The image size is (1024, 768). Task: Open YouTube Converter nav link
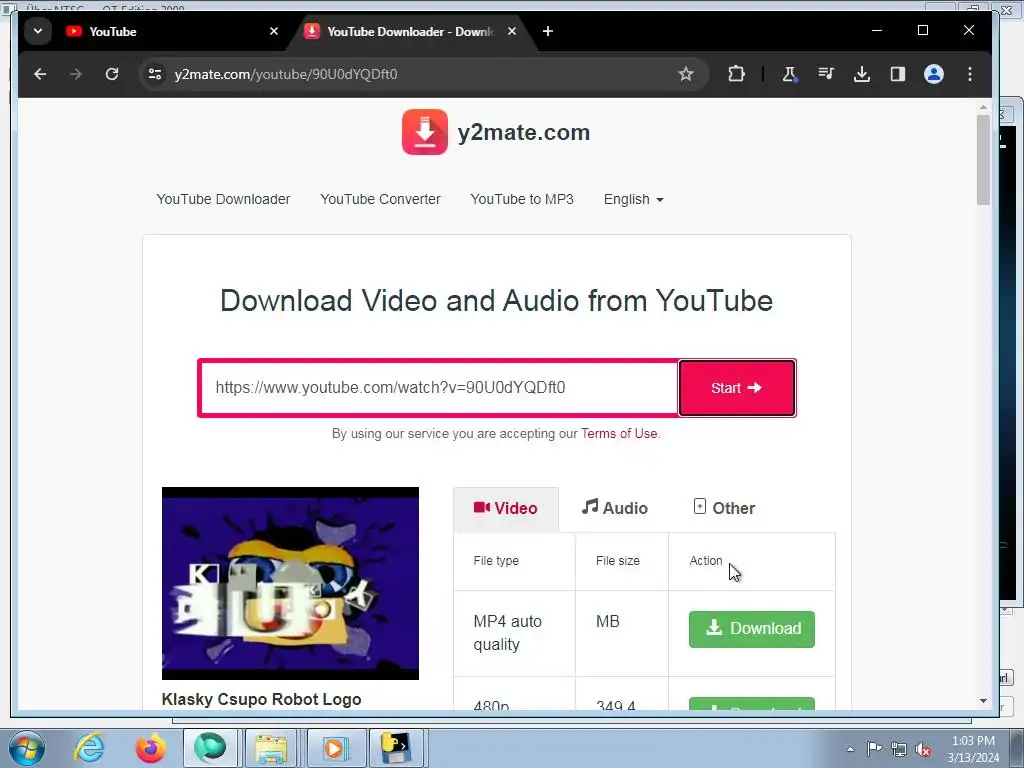pos(380,199)
